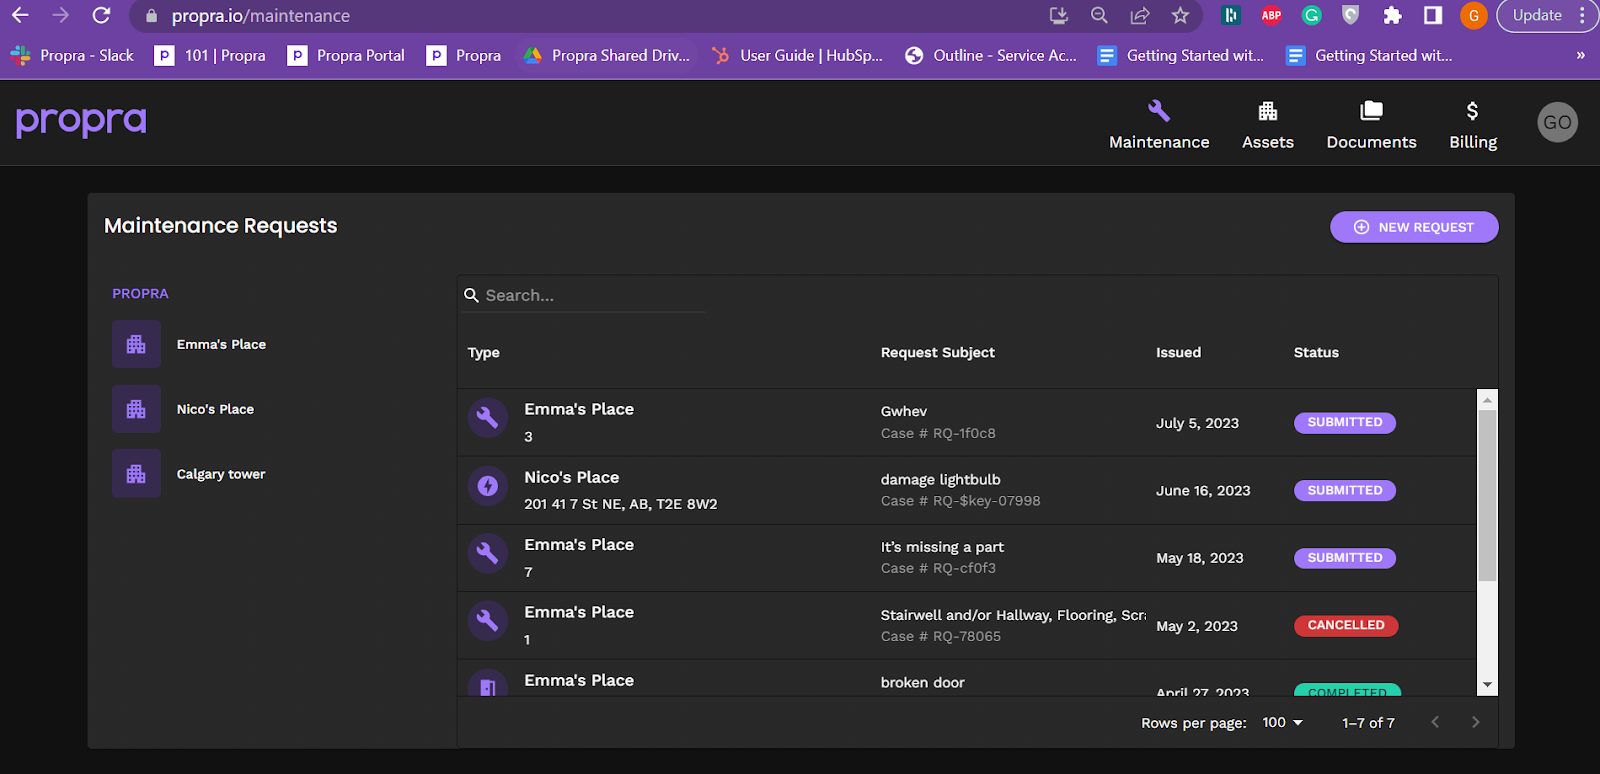Click the install app icon in address bar
Viewport: 1600px width, 774px height.
pos(1059,15)
